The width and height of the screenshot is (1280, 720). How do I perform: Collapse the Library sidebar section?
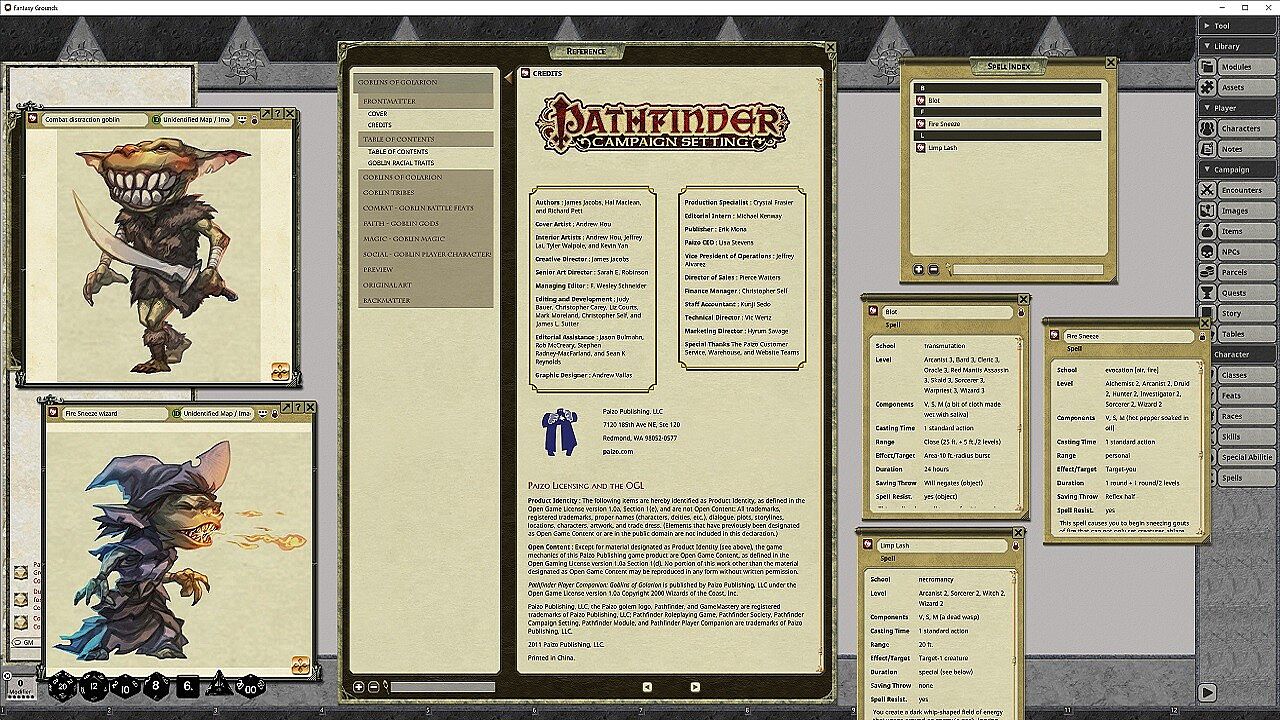[1237, 46]
